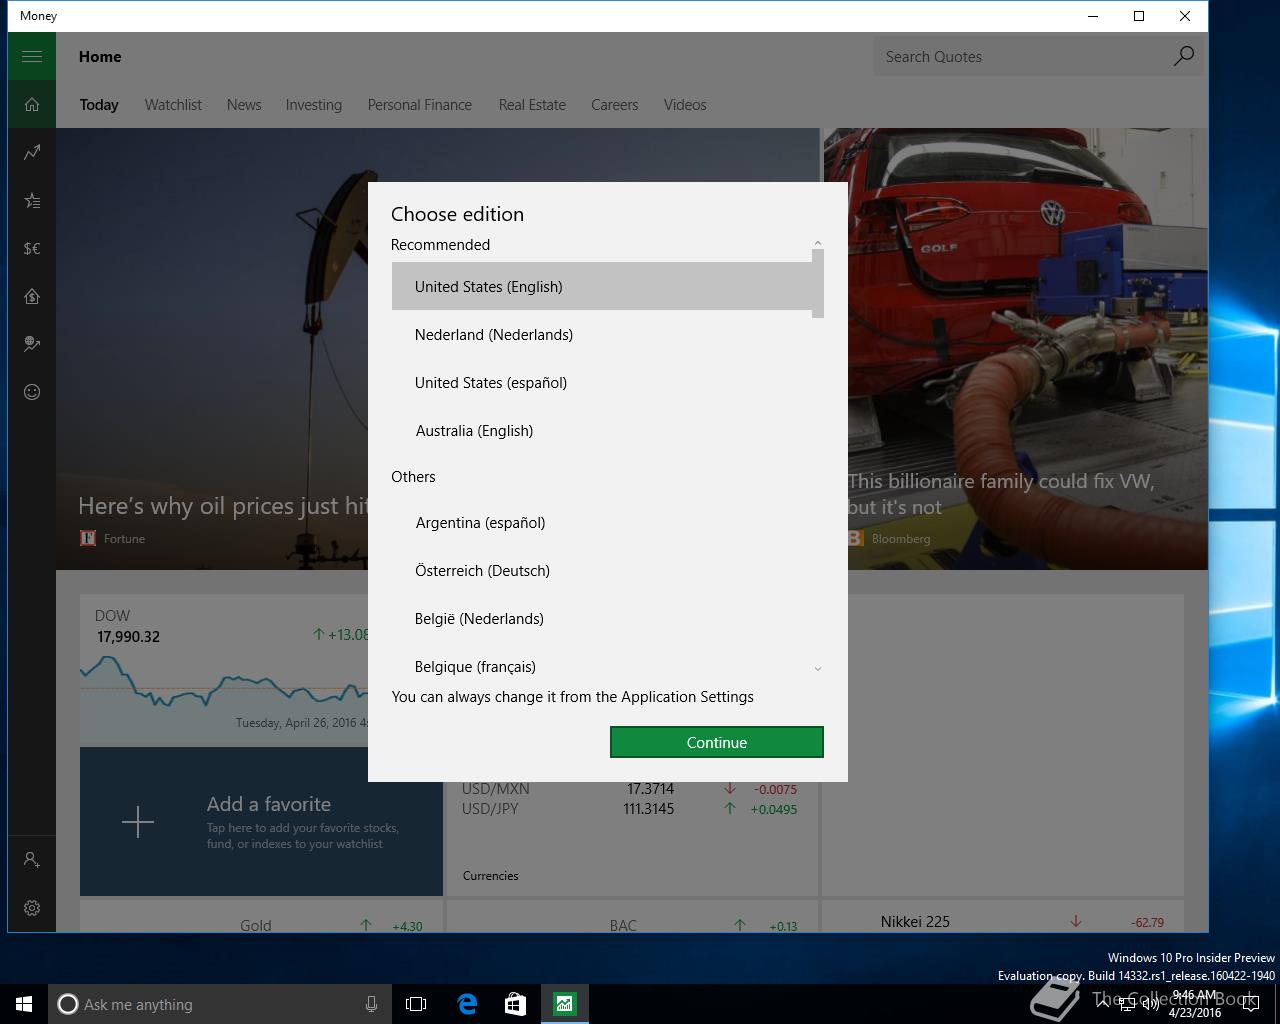Switch to the Personal Finance tab
Viewport: 1280px width, 1024px height.
point(419,104)
